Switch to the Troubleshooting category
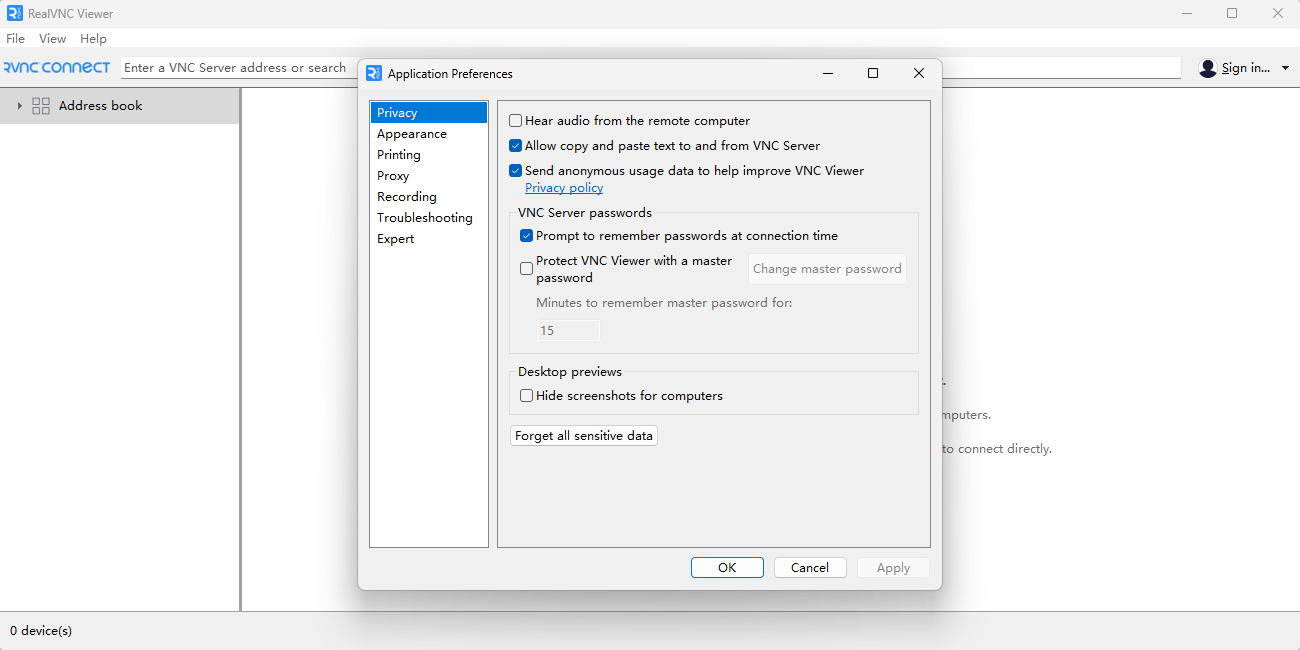1300x650 pixels. (424, 218)
